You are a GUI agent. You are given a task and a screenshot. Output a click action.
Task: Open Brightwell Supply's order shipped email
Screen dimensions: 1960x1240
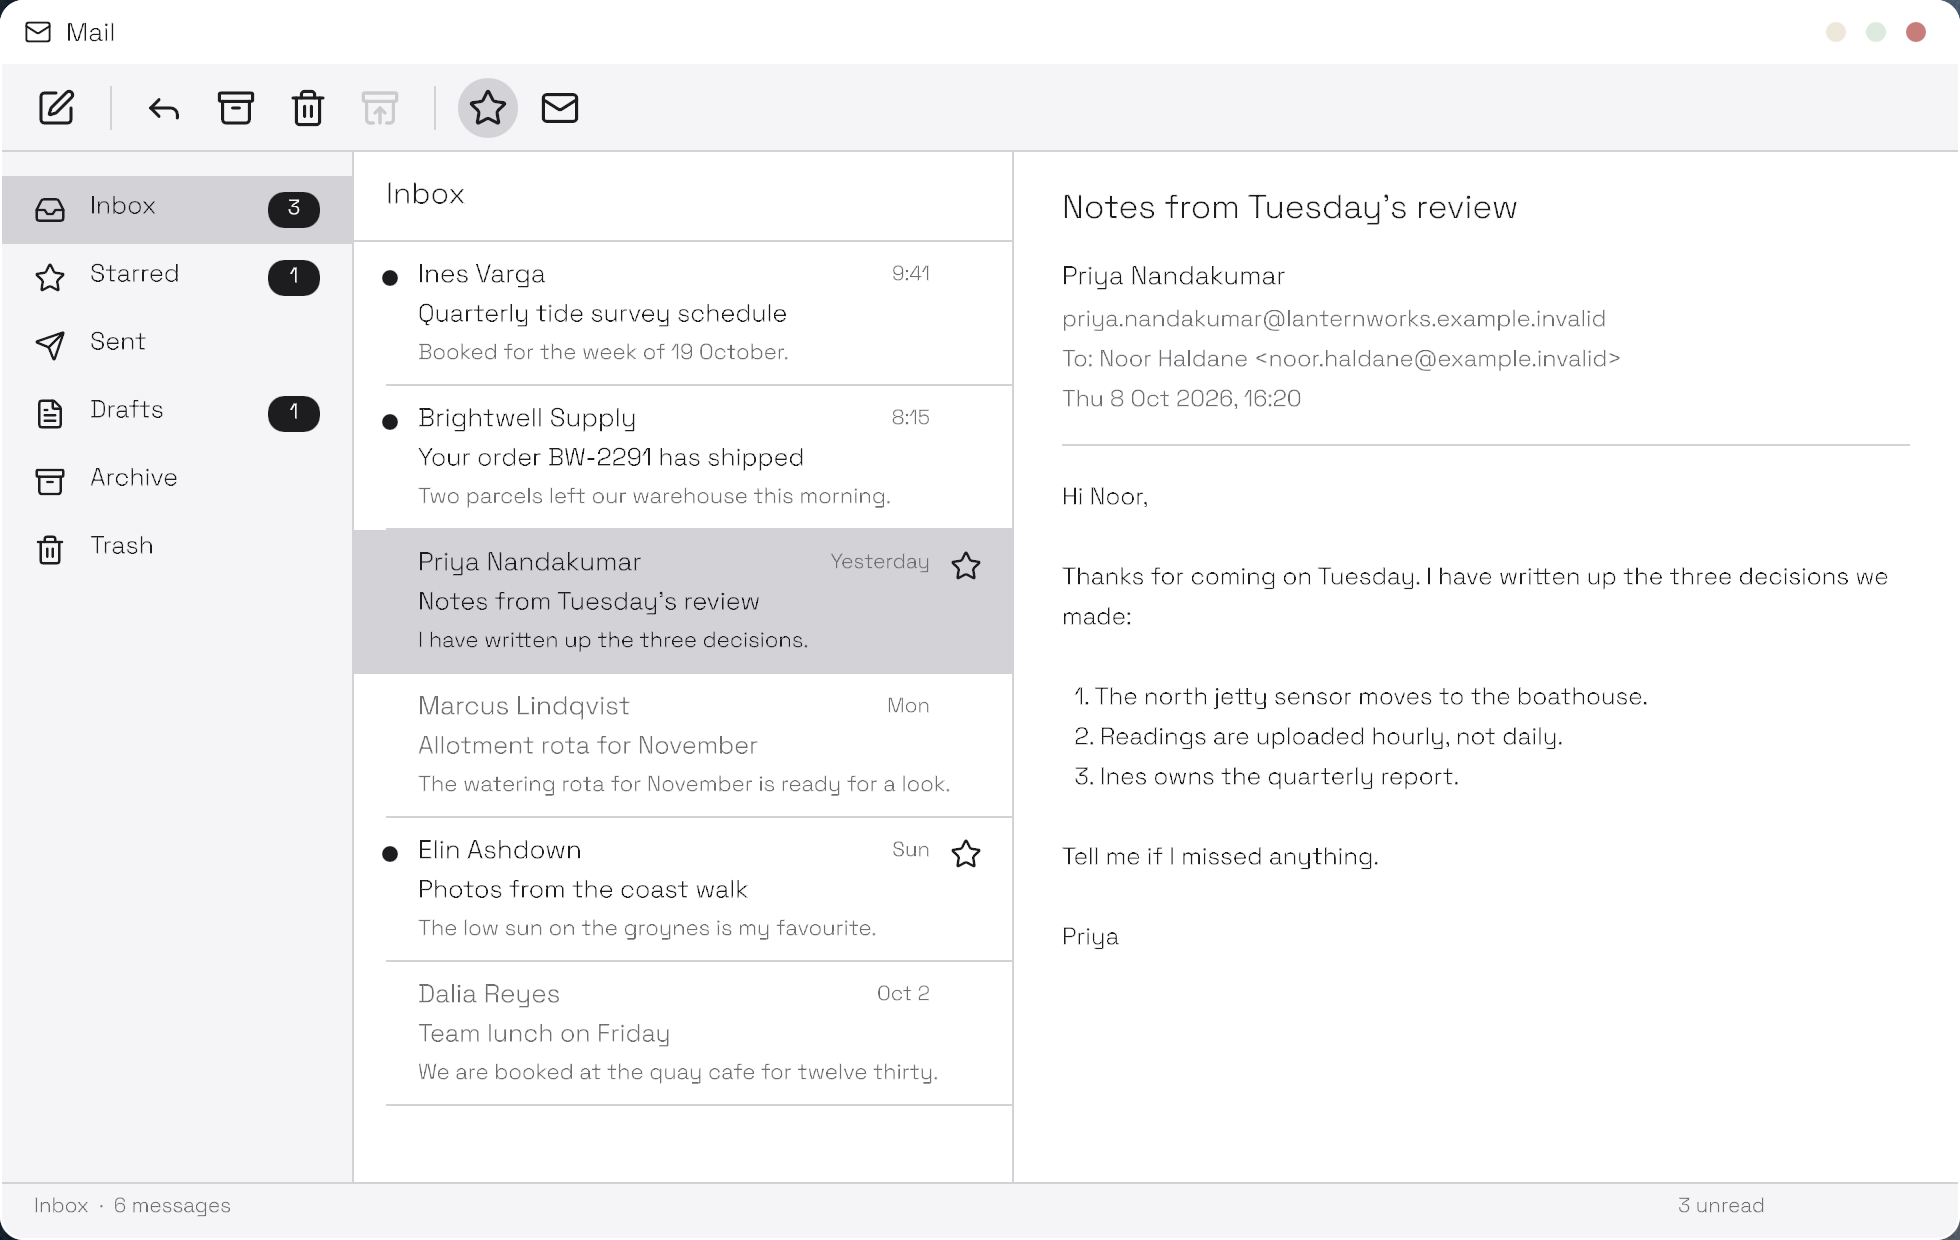(683, 457)
